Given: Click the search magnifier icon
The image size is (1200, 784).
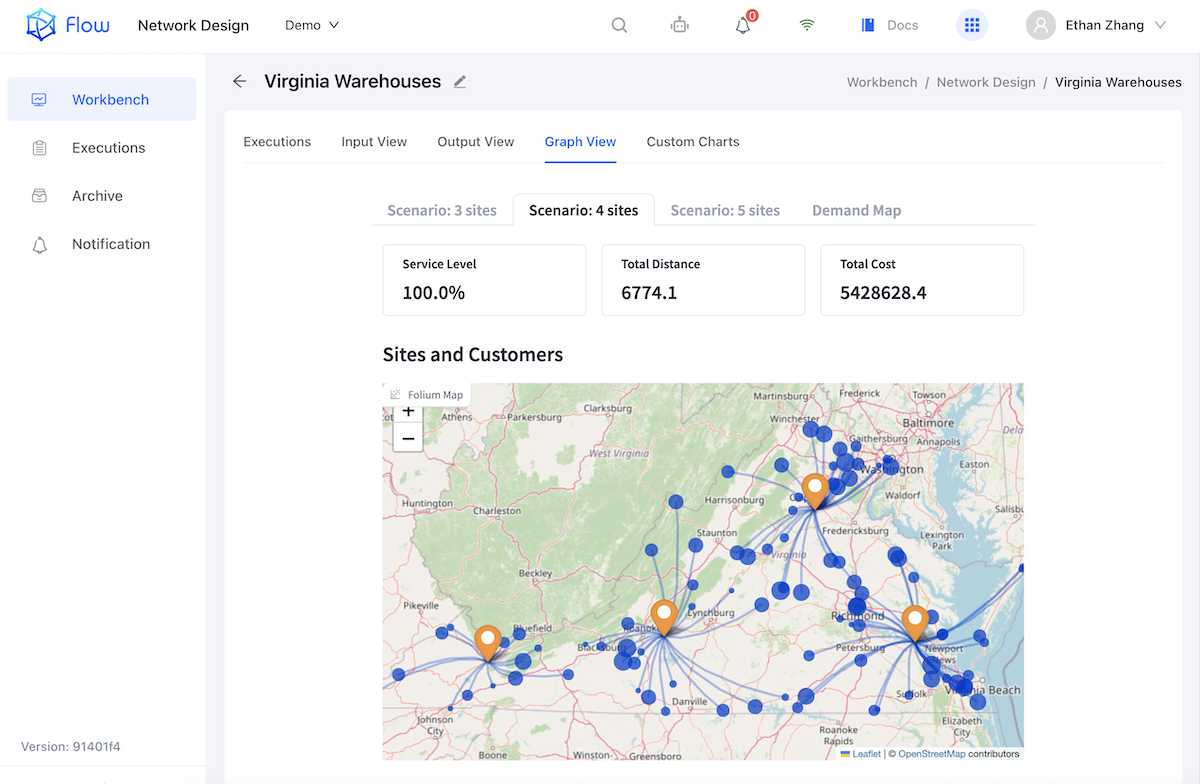Looking at the screenshot, I should coord(619,26).
